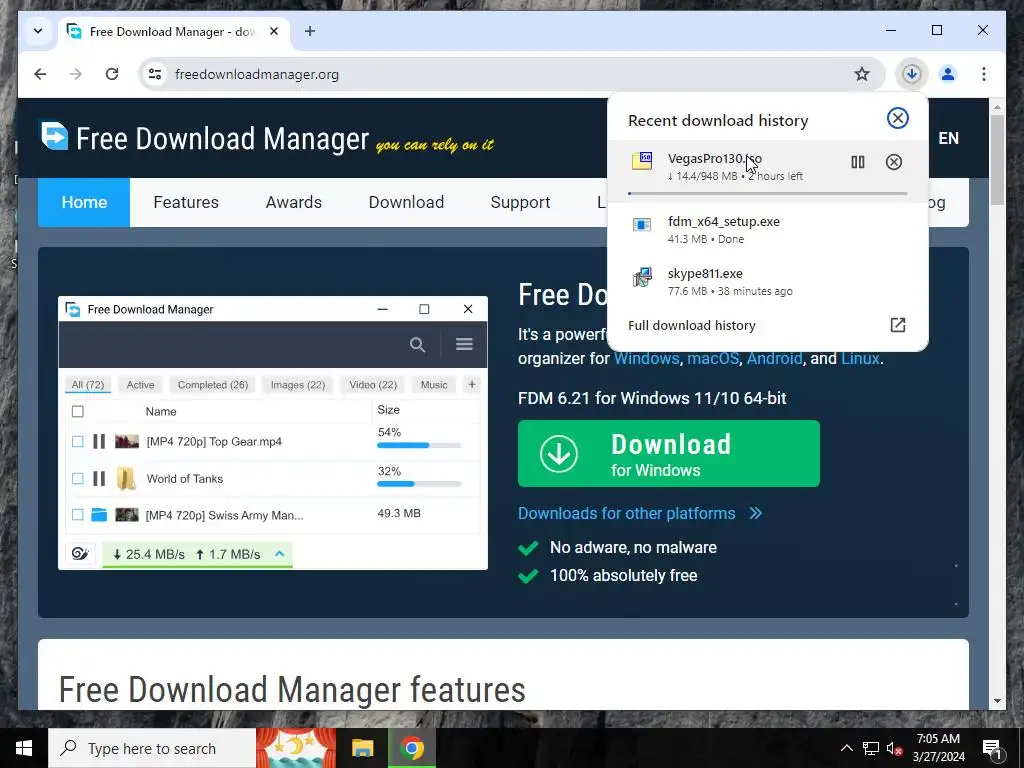
Task: Open the Chrome profile avatar menu
Action: pyautogui.click(x=948, y=74)
